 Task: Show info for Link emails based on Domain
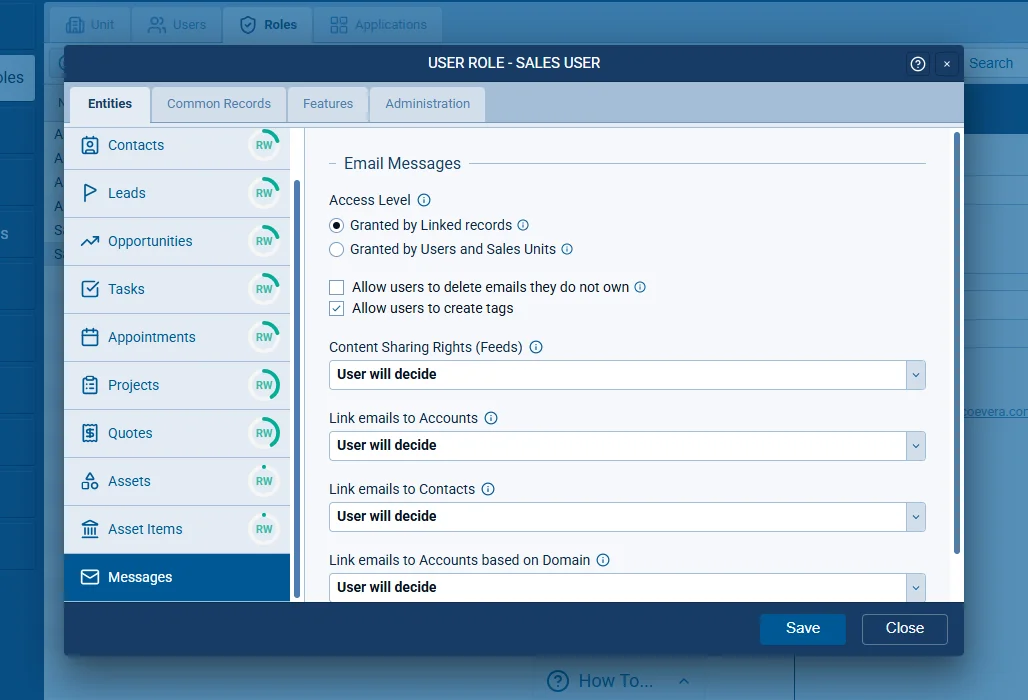coord(603,560)
